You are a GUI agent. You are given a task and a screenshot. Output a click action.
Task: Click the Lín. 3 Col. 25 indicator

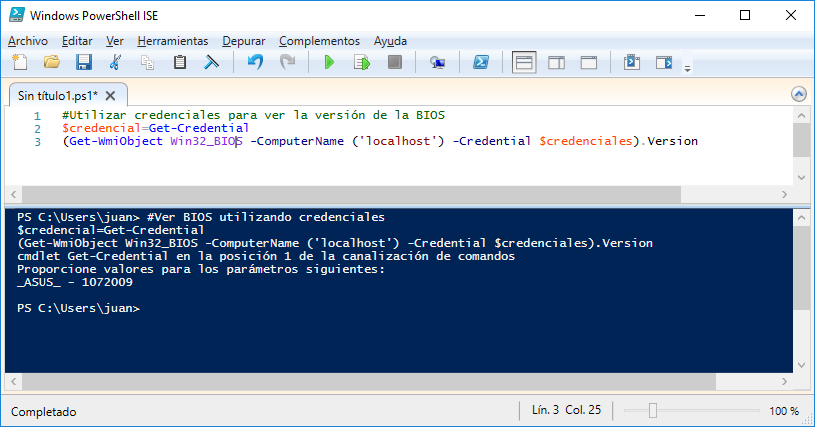tap(566, 410)
